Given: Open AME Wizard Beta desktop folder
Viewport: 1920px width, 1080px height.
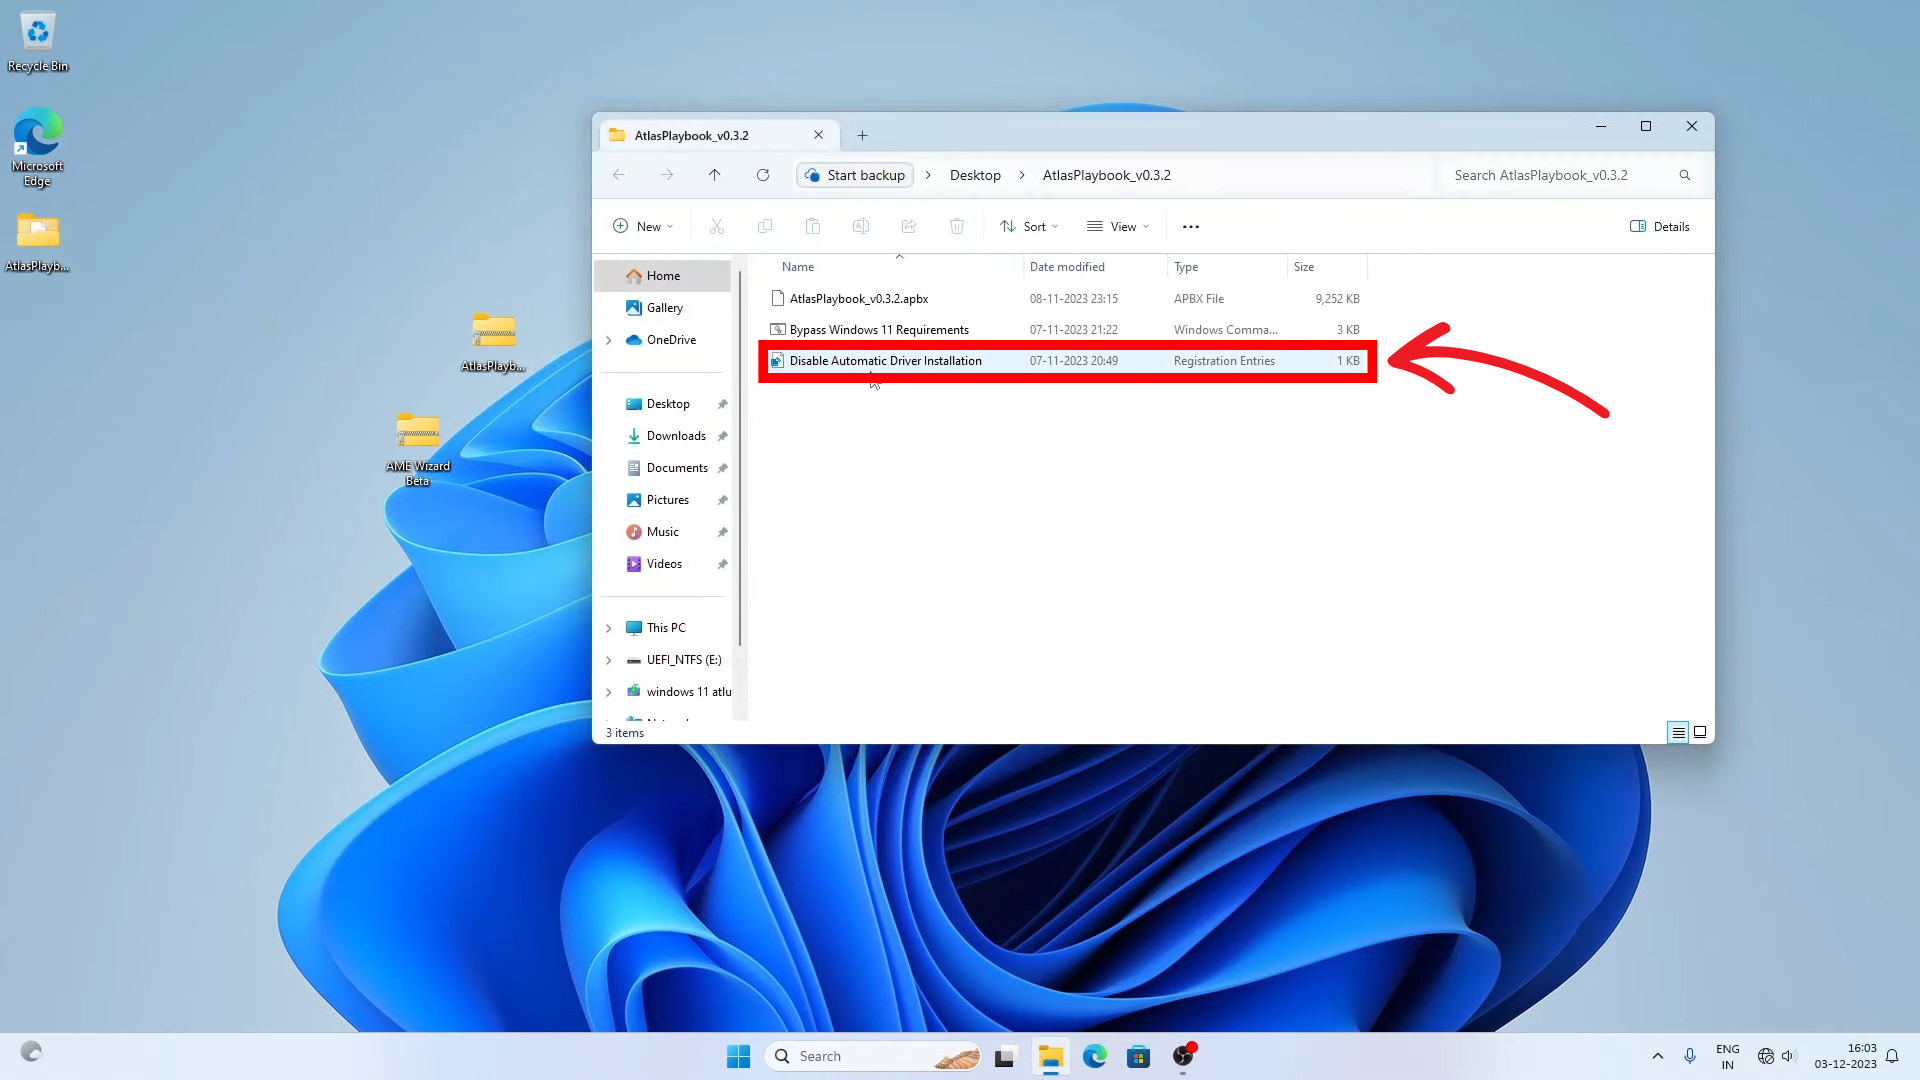Looking at the screenshot, I should coord(418,433).
